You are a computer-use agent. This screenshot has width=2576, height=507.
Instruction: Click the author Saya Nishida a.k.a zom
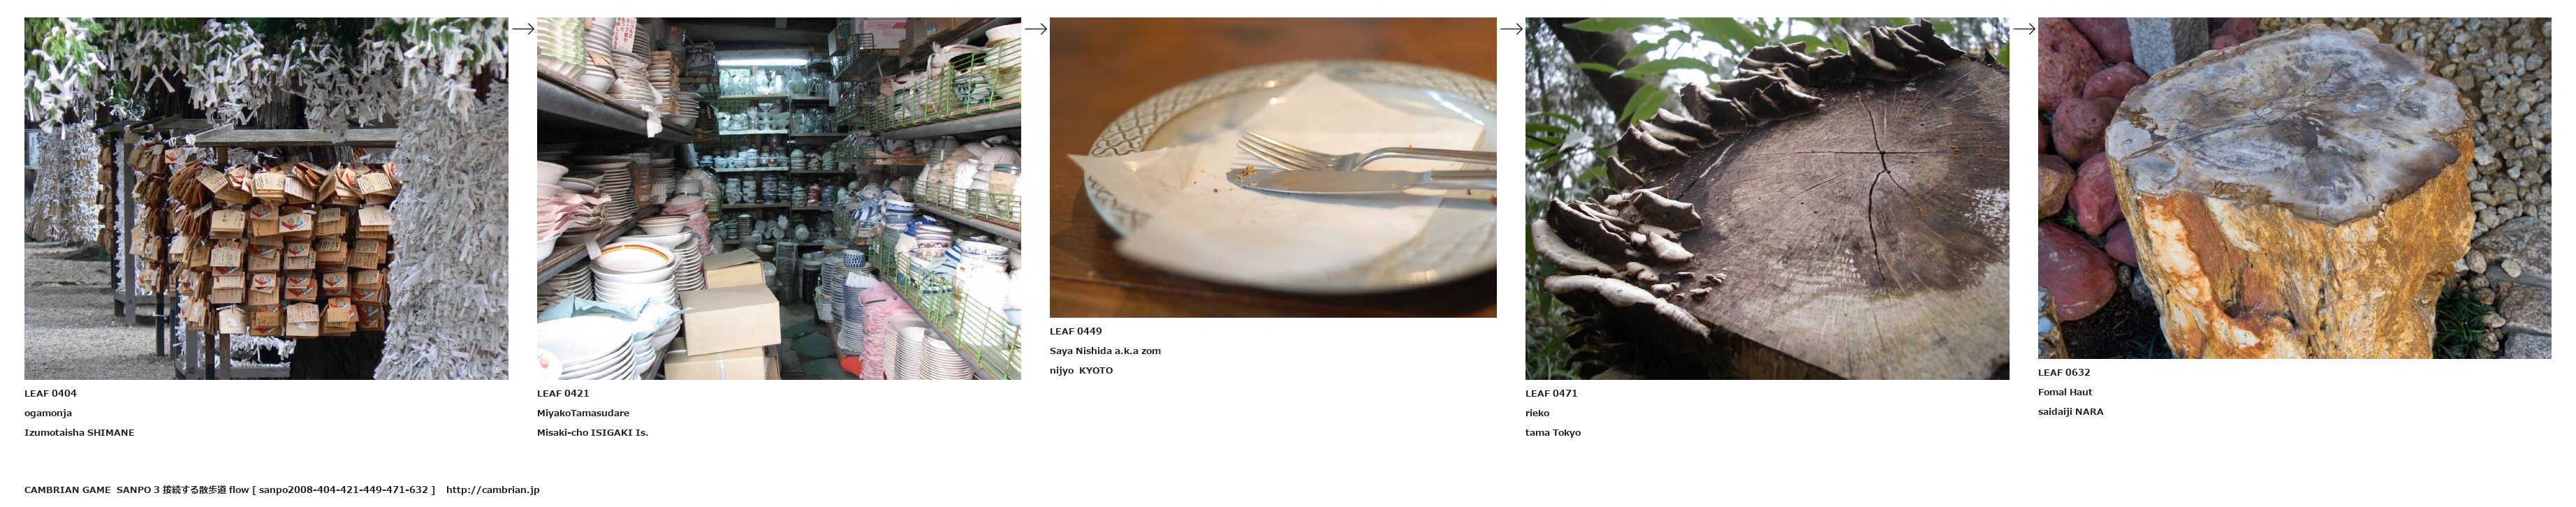point(1105,351)
